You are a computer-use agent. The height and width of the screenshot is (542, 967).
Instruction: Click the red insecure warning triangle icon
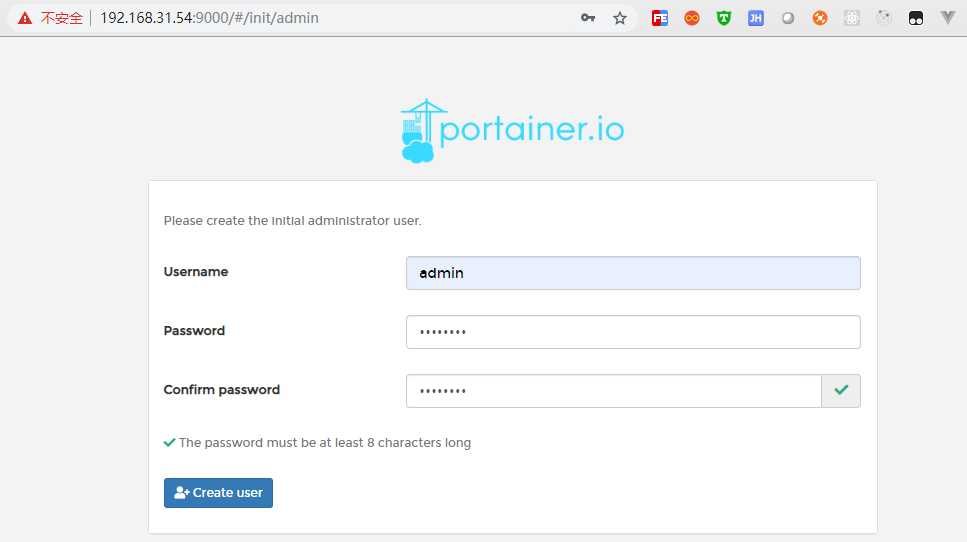25,18
